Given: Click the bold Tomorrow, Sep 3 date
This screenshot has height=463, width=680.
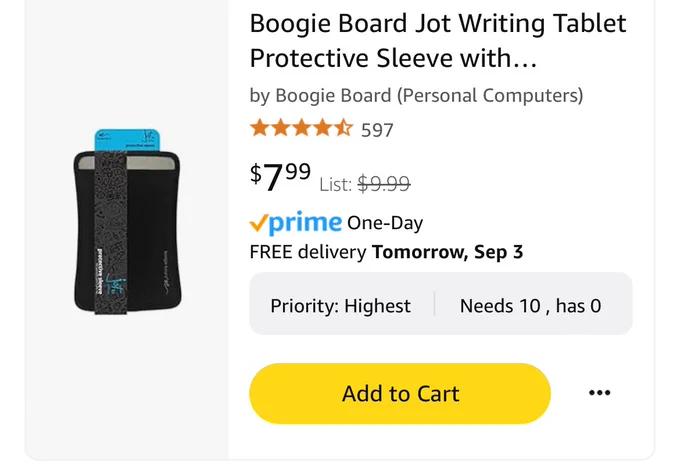Looking at the screenshot, I should point(448,252).
